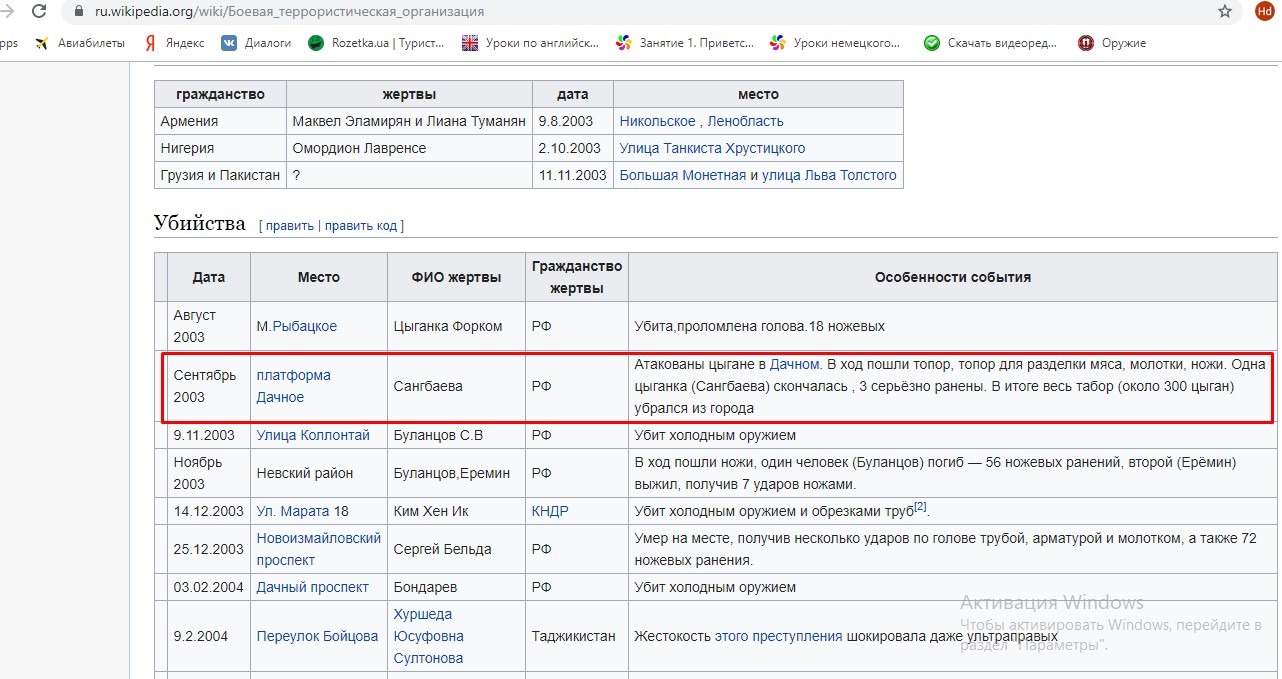
Task: Select the Омордион Лавренсе cell
Action: (x=409, y=148)
